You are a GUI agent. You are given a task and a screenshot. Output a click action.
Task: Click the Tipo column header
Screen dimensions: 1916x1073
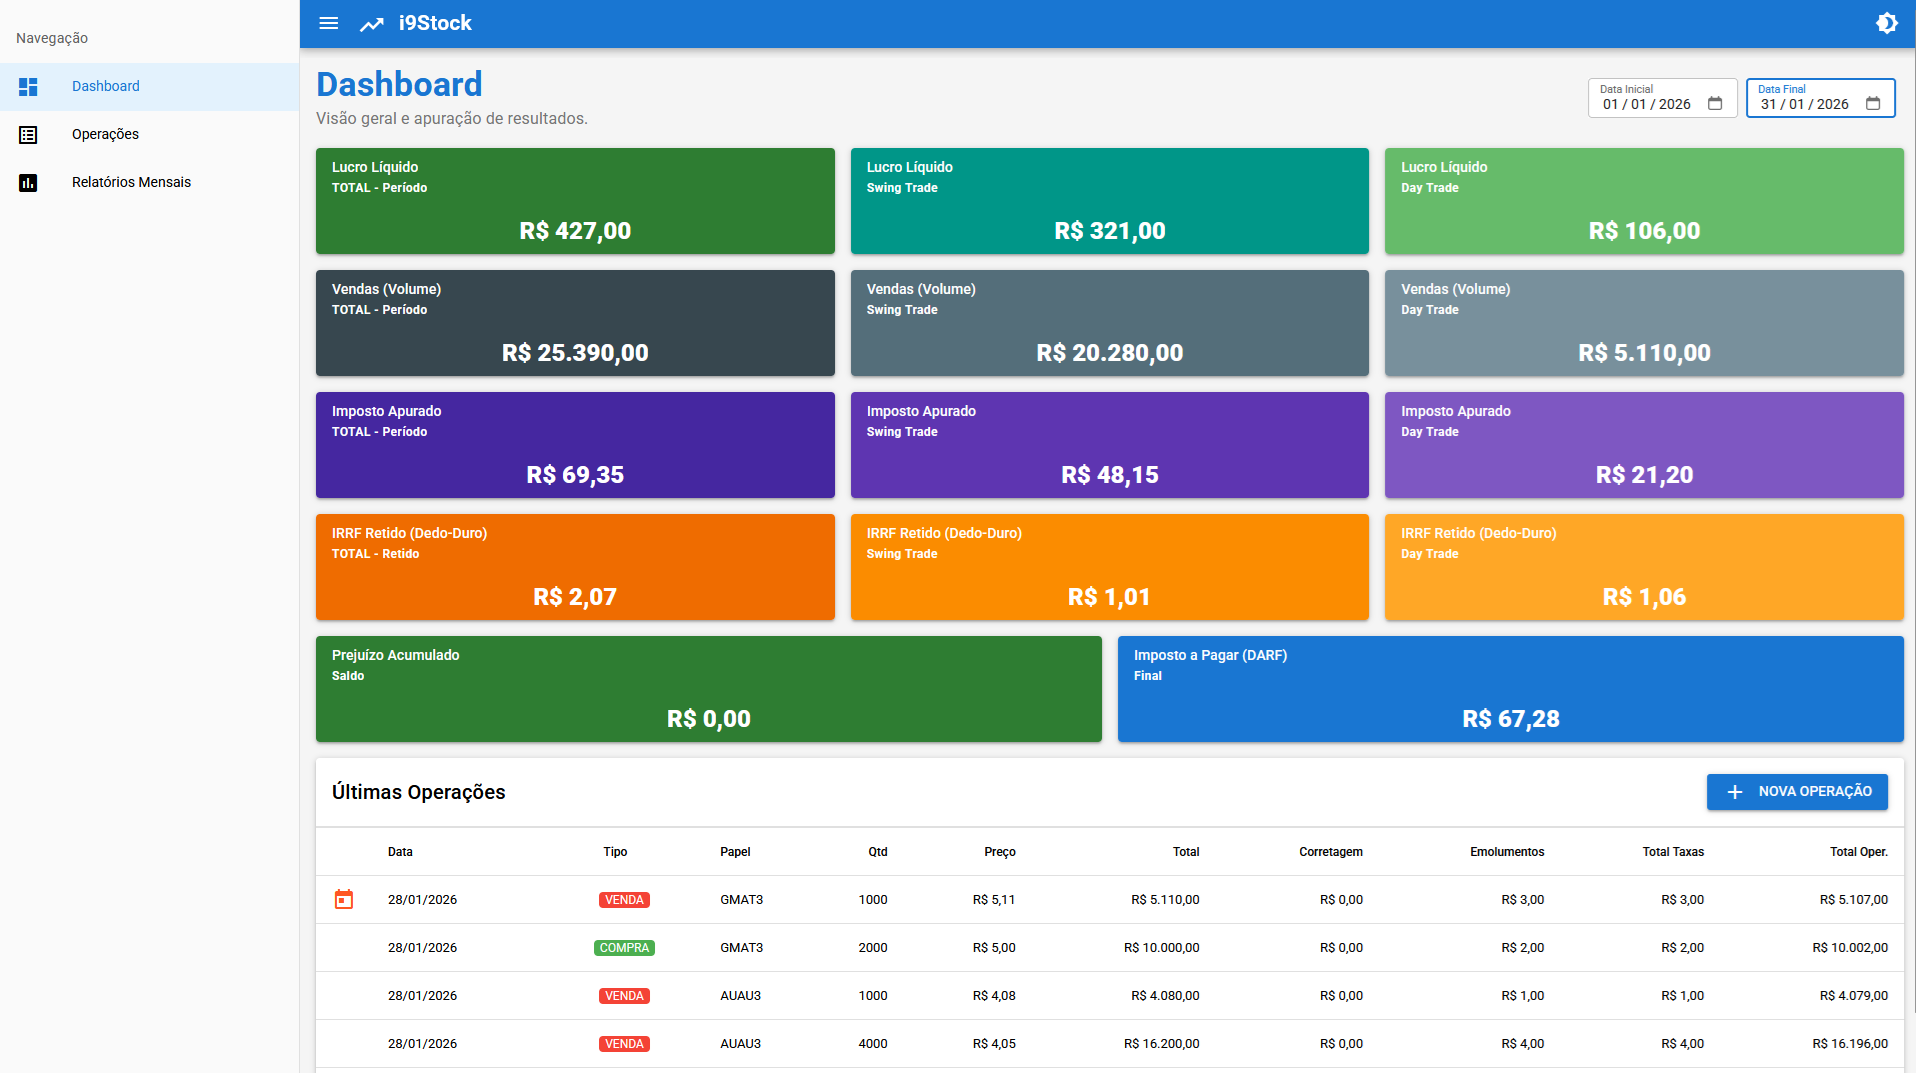click(615, 852)
